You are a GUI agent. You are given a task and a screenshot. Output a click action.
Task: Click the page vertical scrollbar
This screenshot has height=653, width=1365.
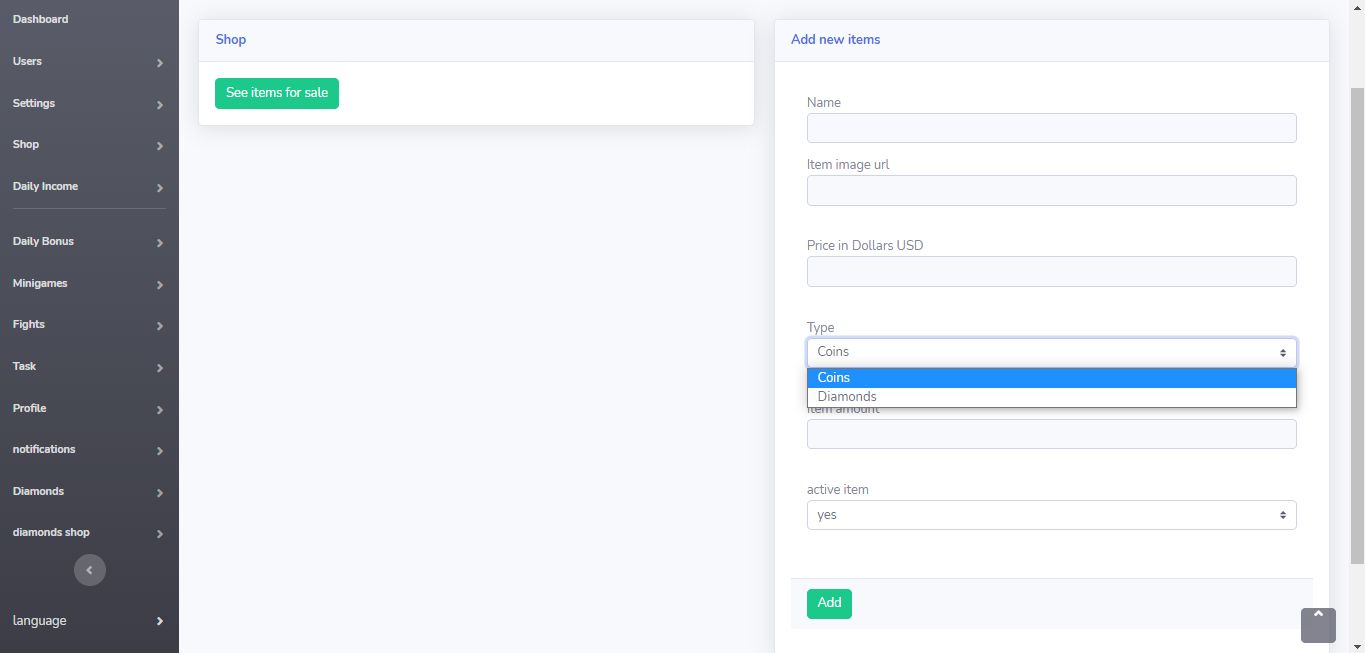(1357, 325)
